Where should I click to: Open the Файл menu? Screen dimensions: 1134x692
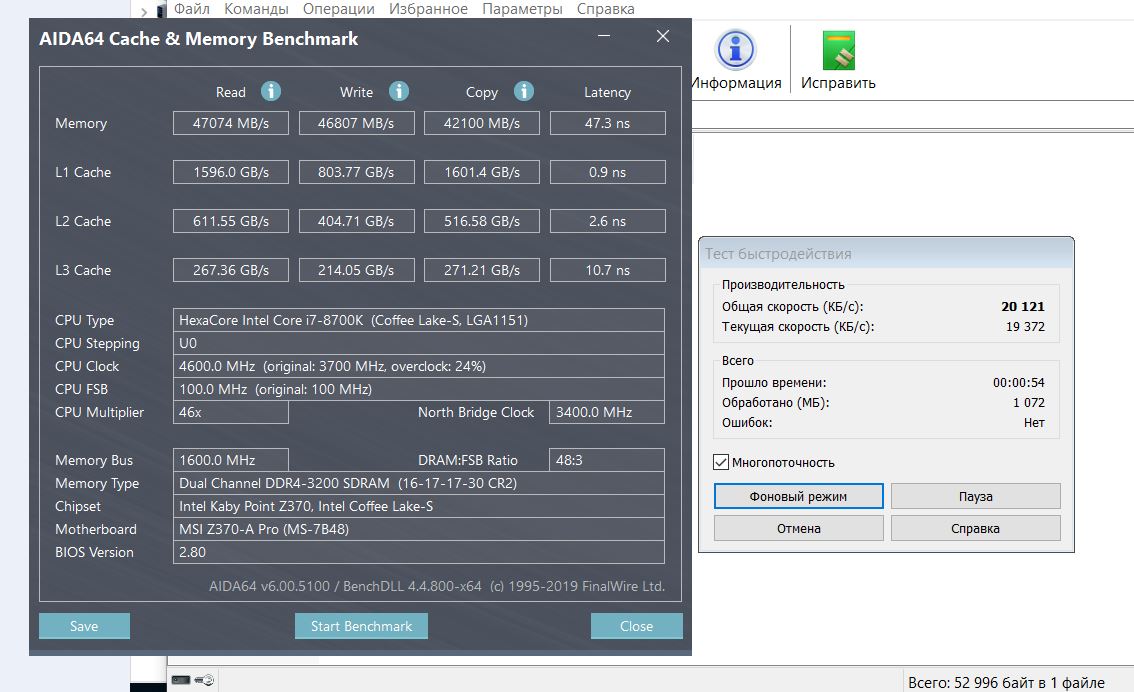click(192, 9)
